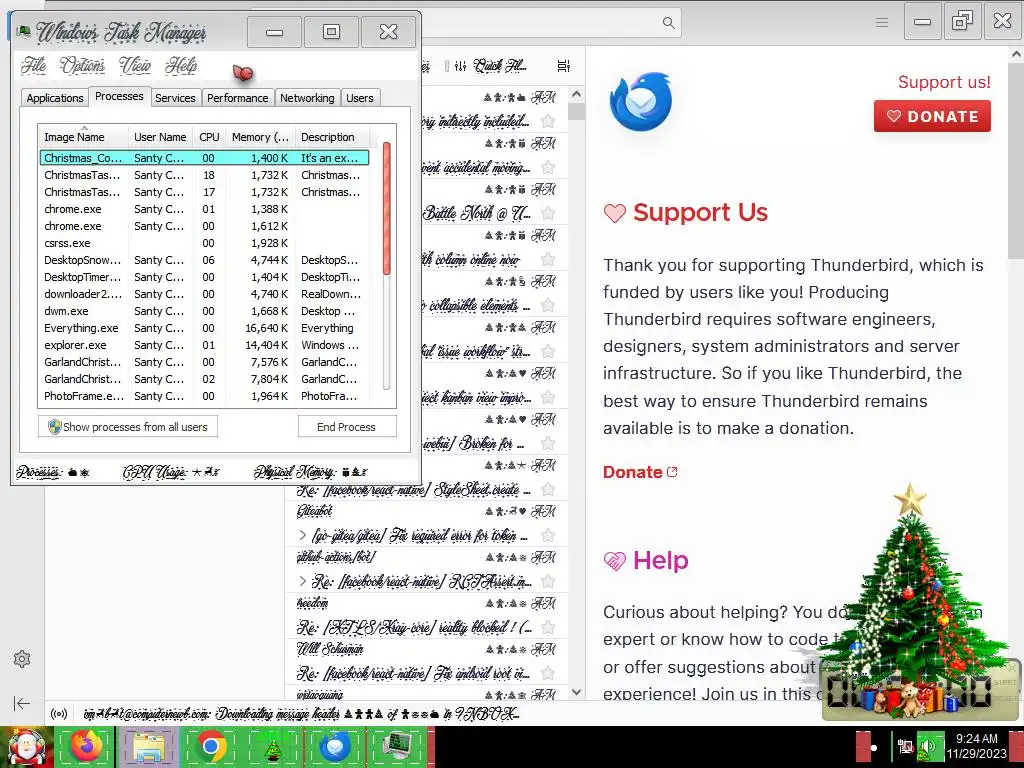The height and width of the screenshot is (768, 1024).
Task: Star the 'indirectly included' message
Action: point(548,121)
